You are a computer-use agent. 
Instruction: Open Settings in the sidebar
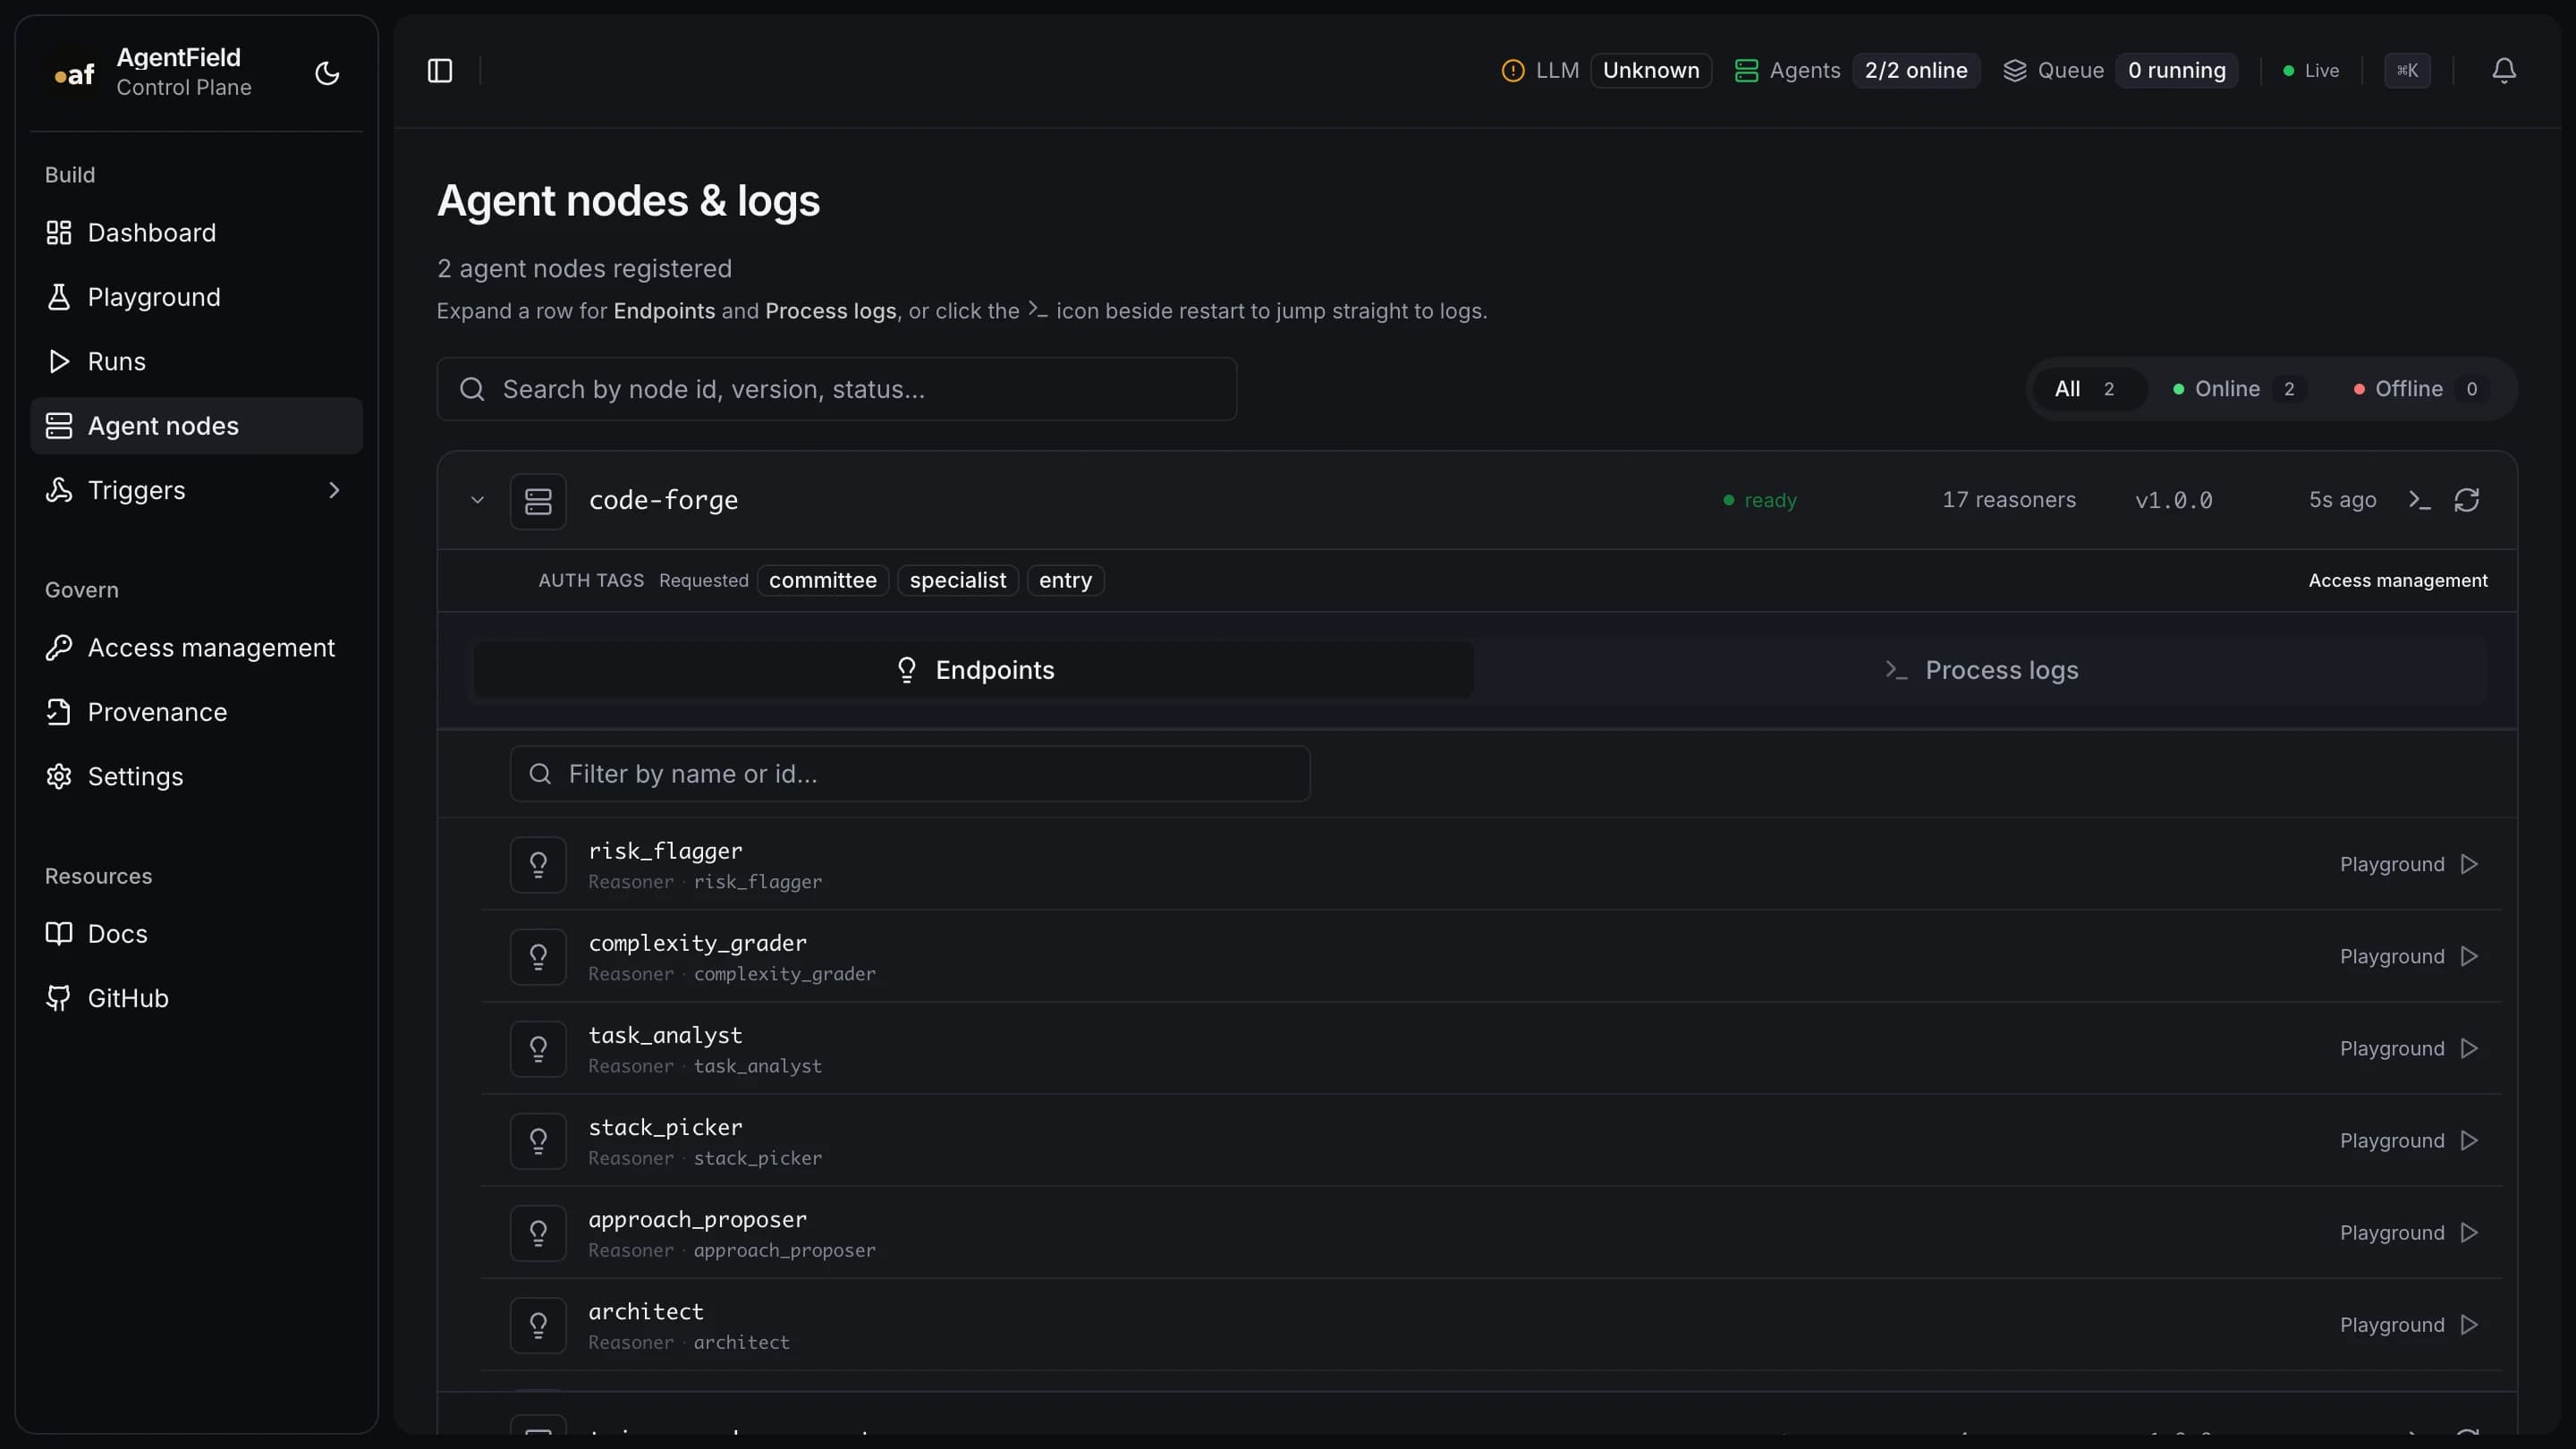coord(196,777)
